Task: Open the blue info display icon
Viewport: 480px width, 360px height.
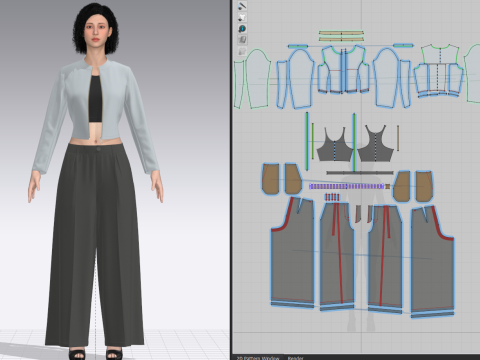Action: [x=242, y=28]
